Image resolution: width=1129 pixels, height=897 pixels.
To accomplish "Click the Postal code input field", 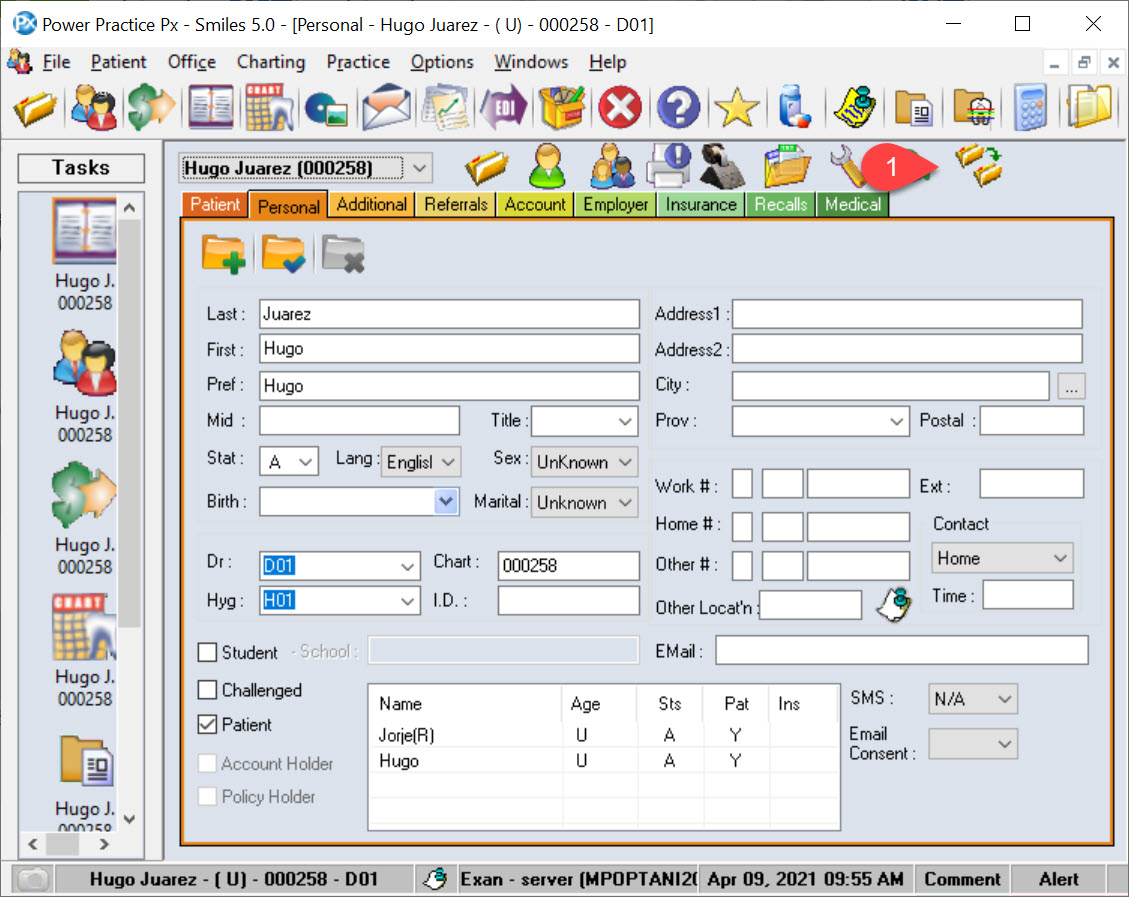I will pos(1031,420).
